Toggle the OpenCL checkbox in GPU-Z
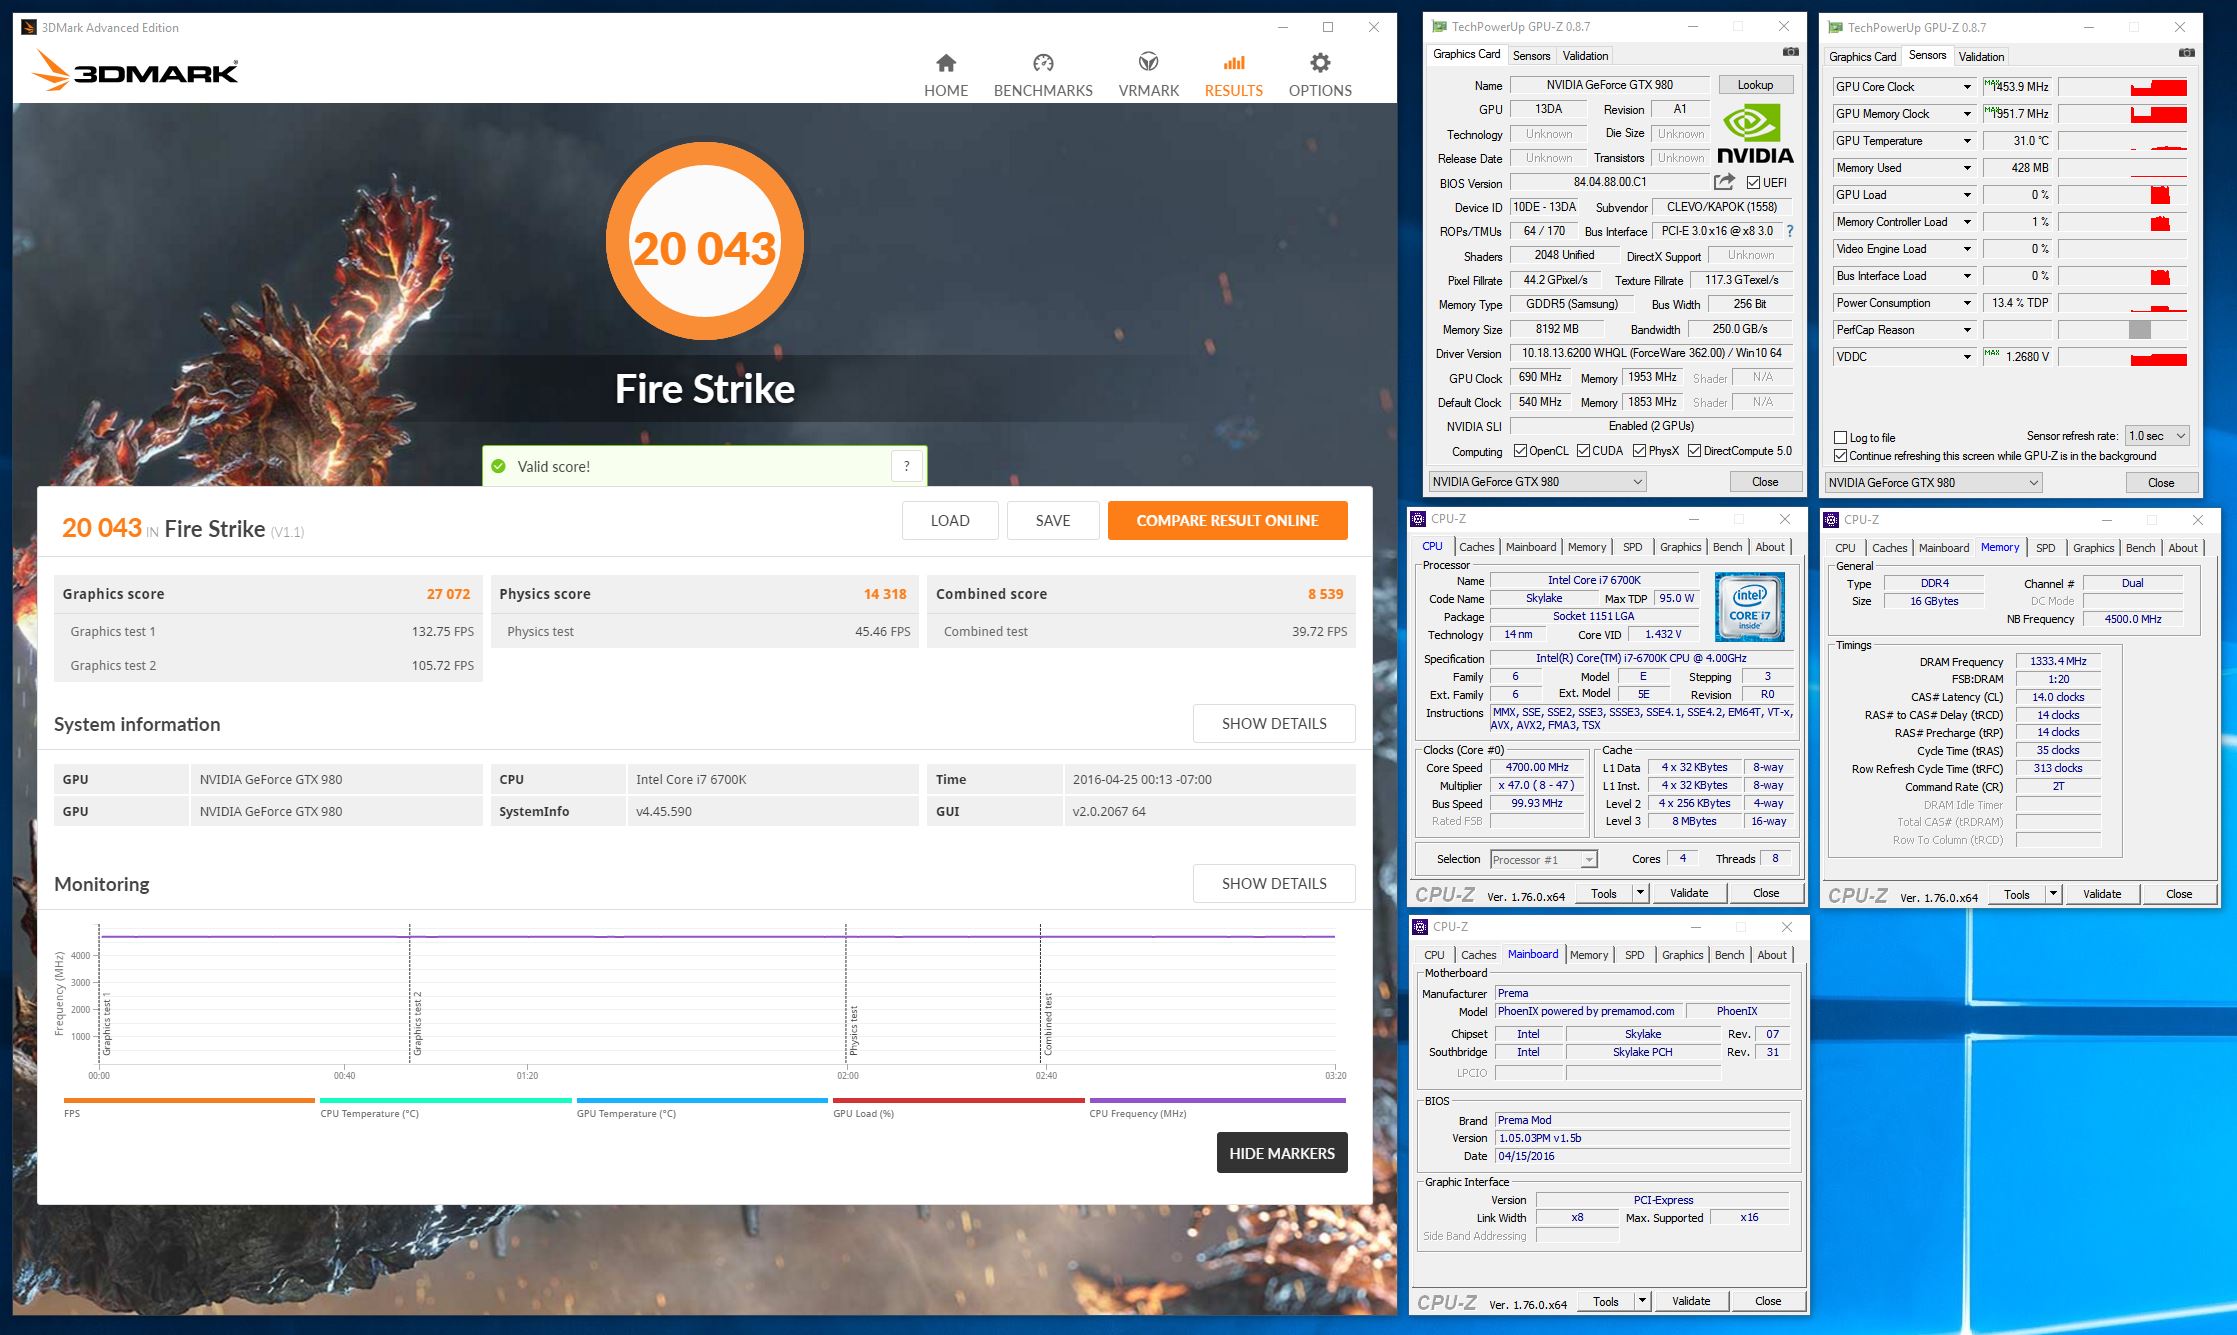The width and height of the screenshot is (2237, 1335). [x=1520, y=451]
